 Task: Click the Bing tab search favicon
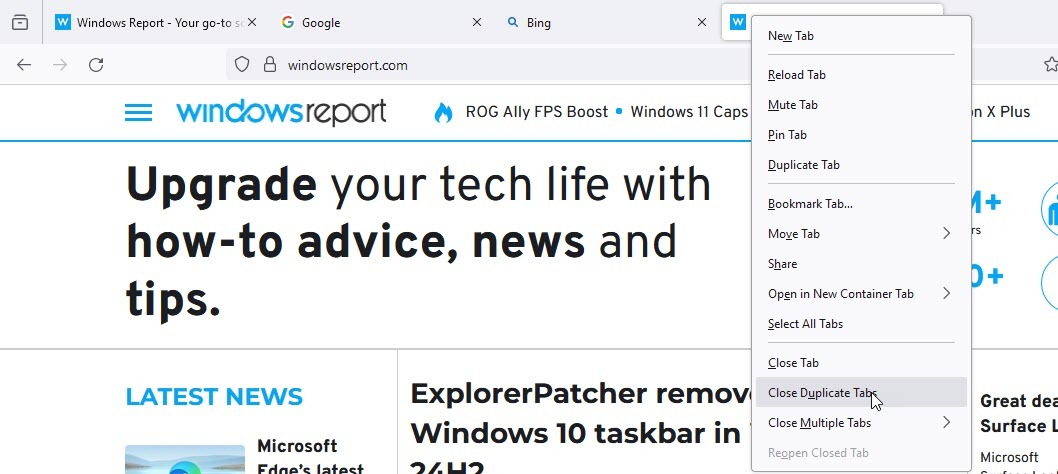click(513, 22)
